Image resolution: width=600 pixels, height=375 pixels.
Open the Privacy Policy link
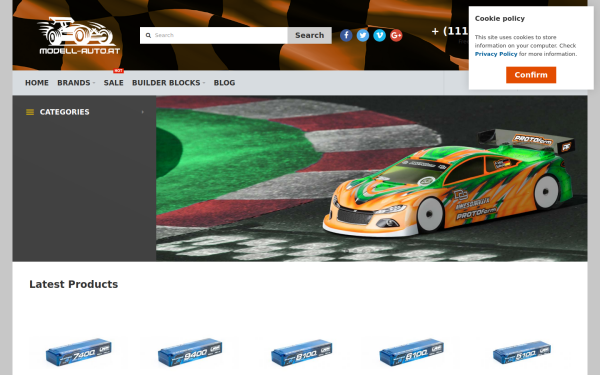[496, 54]
